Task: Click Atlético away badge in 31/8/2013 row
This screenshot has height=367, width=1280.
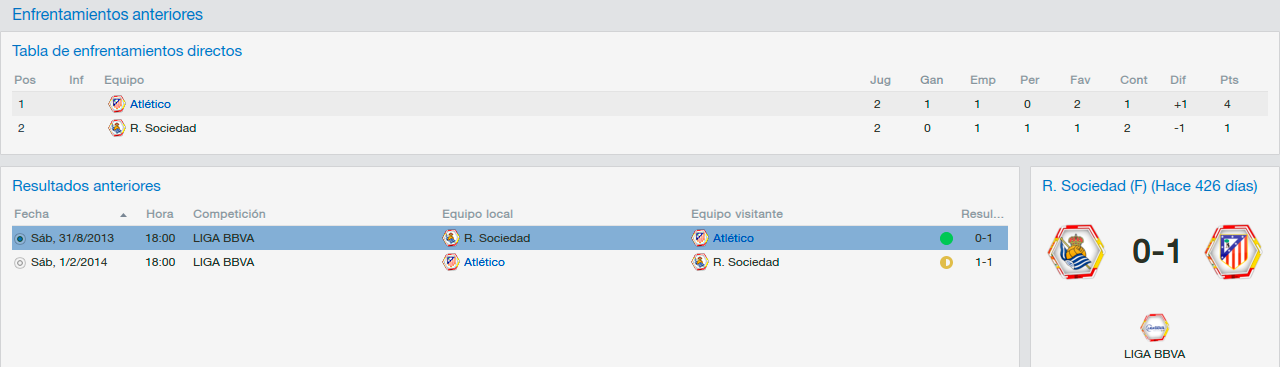Action: (700, 238)
